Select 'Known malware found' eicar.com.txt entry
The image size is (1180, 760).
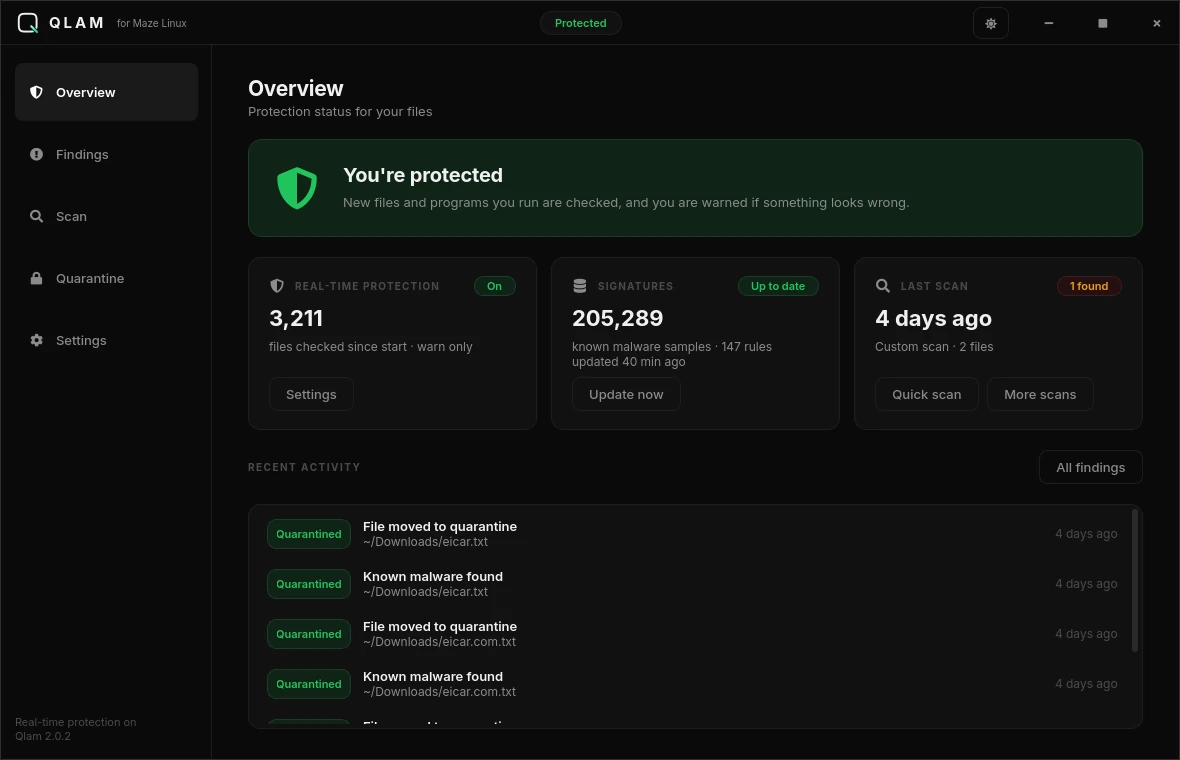pos(692,684)
